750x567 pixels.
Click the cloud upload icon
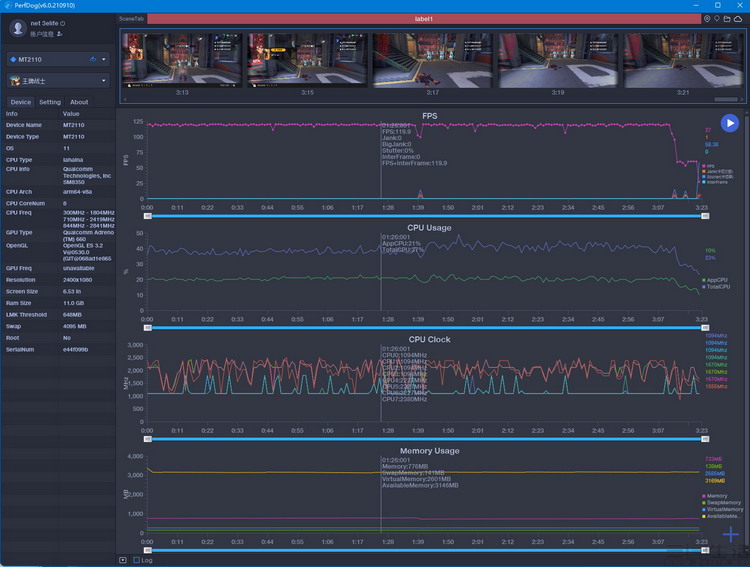(738, 19)
